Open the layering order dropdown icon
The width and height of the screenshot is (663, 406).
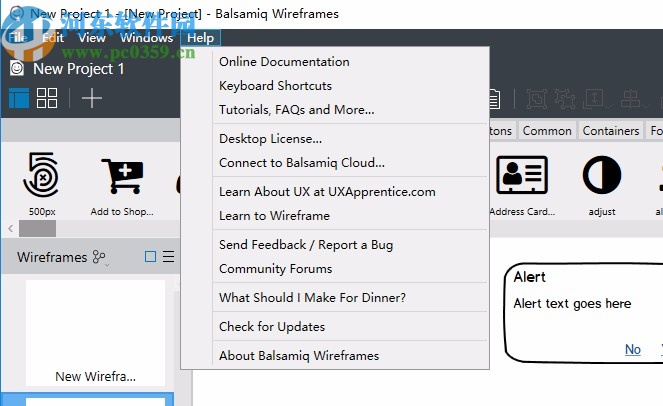click(596, 99)
